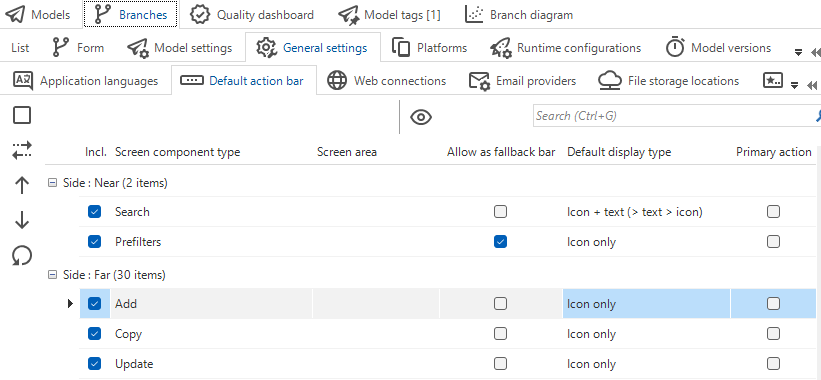Select the Update row
821x380 pixels.
(x=448, y=364)
